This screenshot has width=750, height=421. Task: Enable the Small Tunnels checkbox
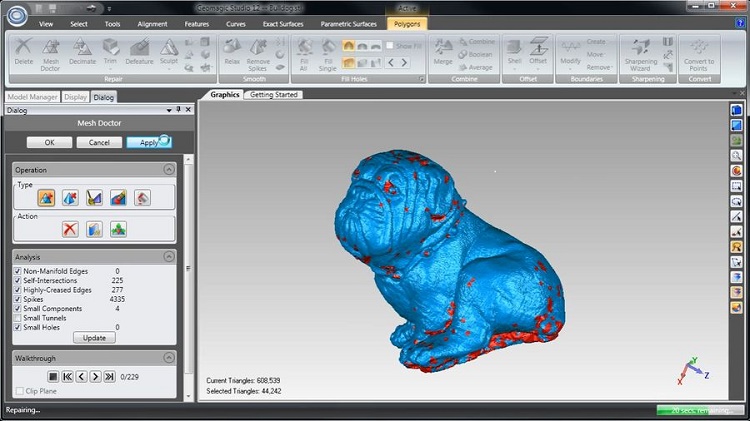coord(18,318)
